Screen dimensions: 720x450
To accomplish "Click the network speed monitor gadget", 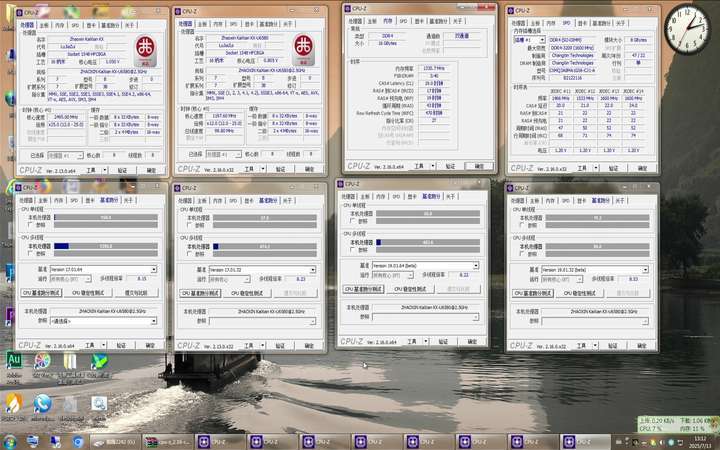I will (676, 424).
